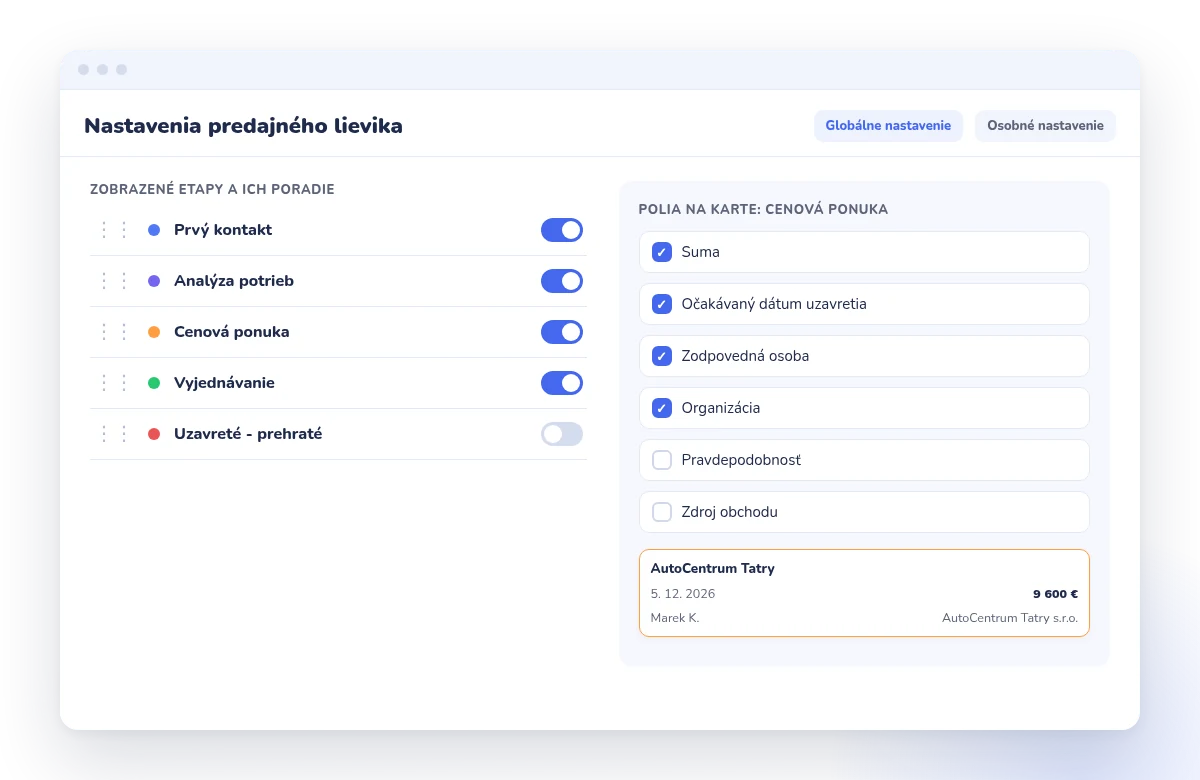
Task: Click purple dot of Analýza potrieb
Action: pos(154,281)
